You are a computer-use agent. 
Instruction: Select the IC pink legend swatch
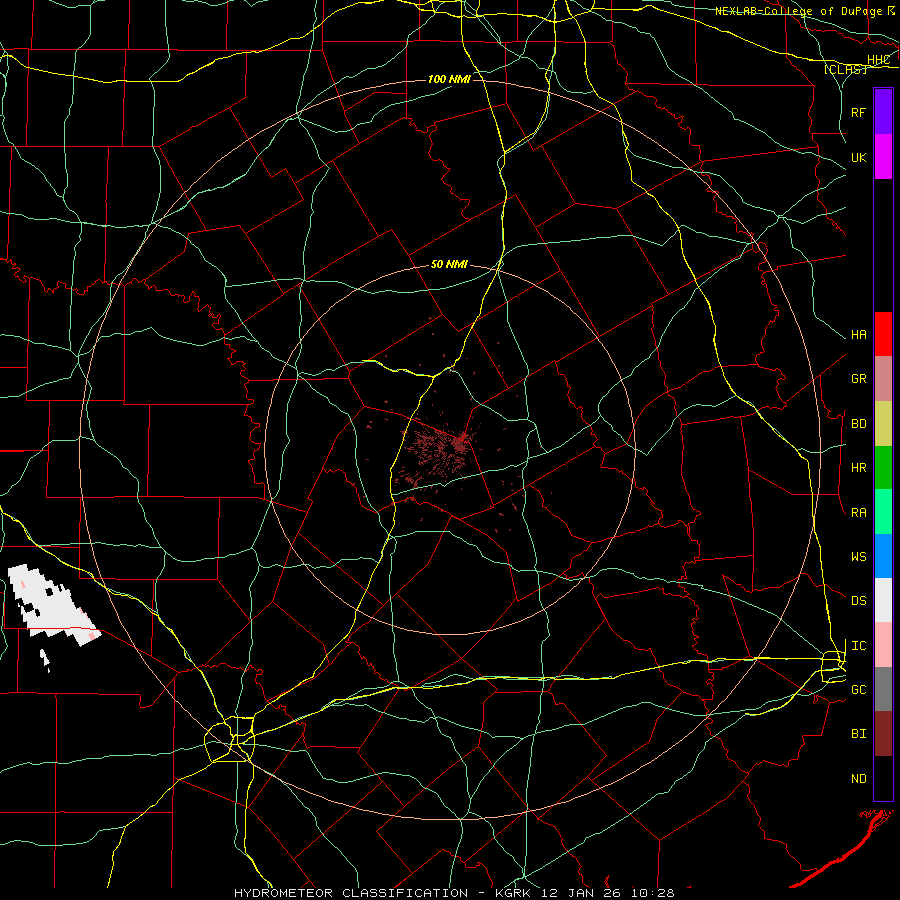point(883,645)
